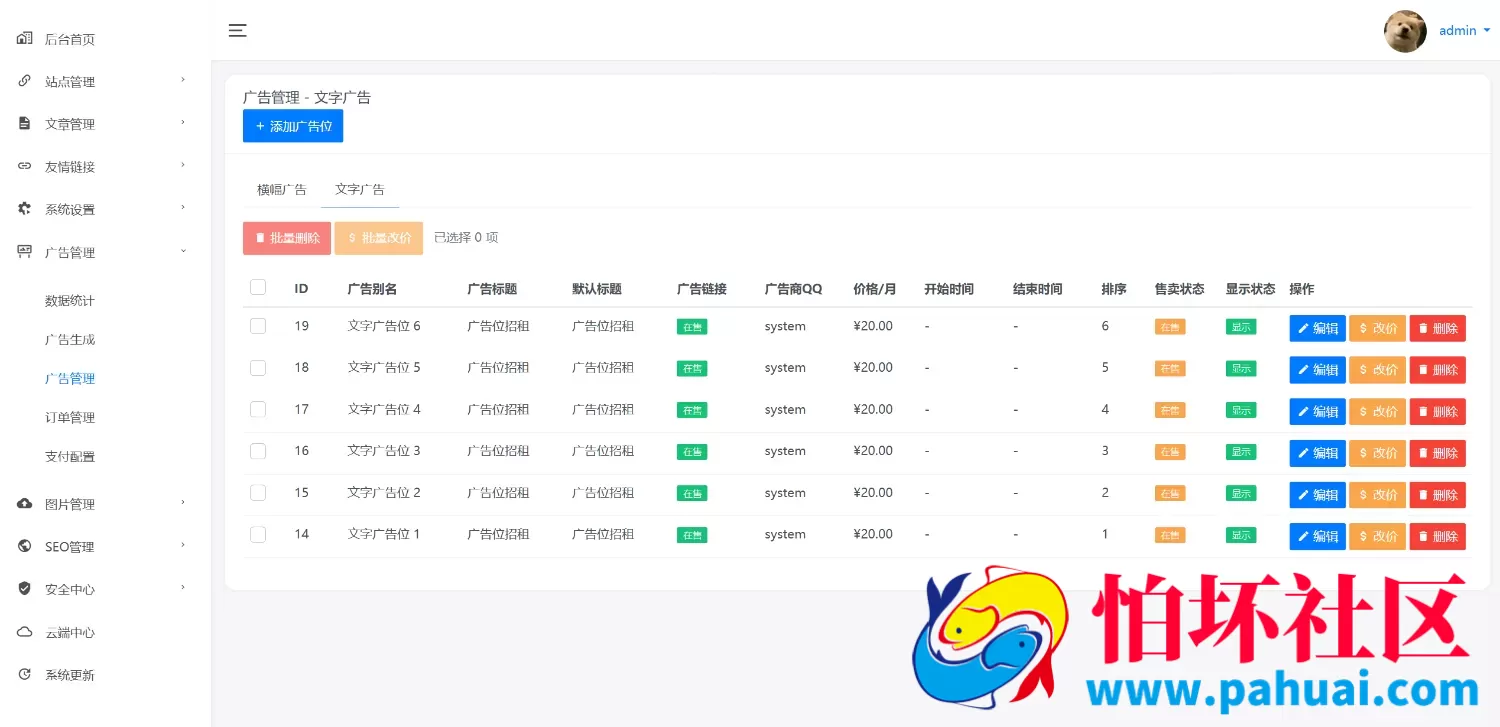
Task: Select the table header select-all checkbox
Action: (258, 287)
